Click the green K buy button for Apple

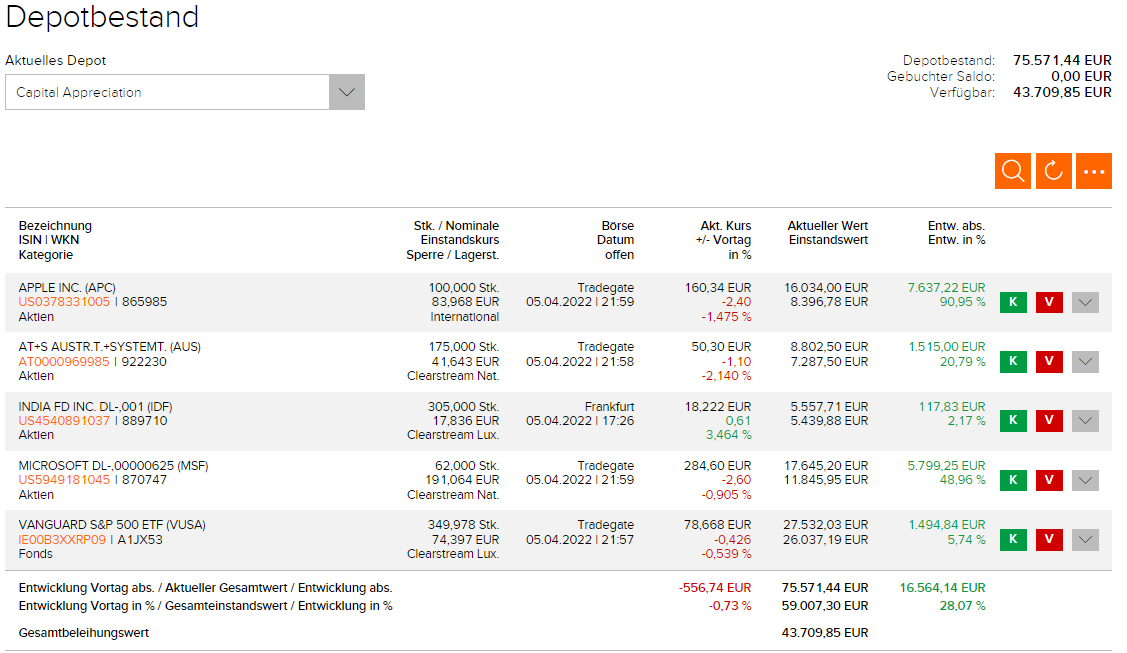(1013, 302)
